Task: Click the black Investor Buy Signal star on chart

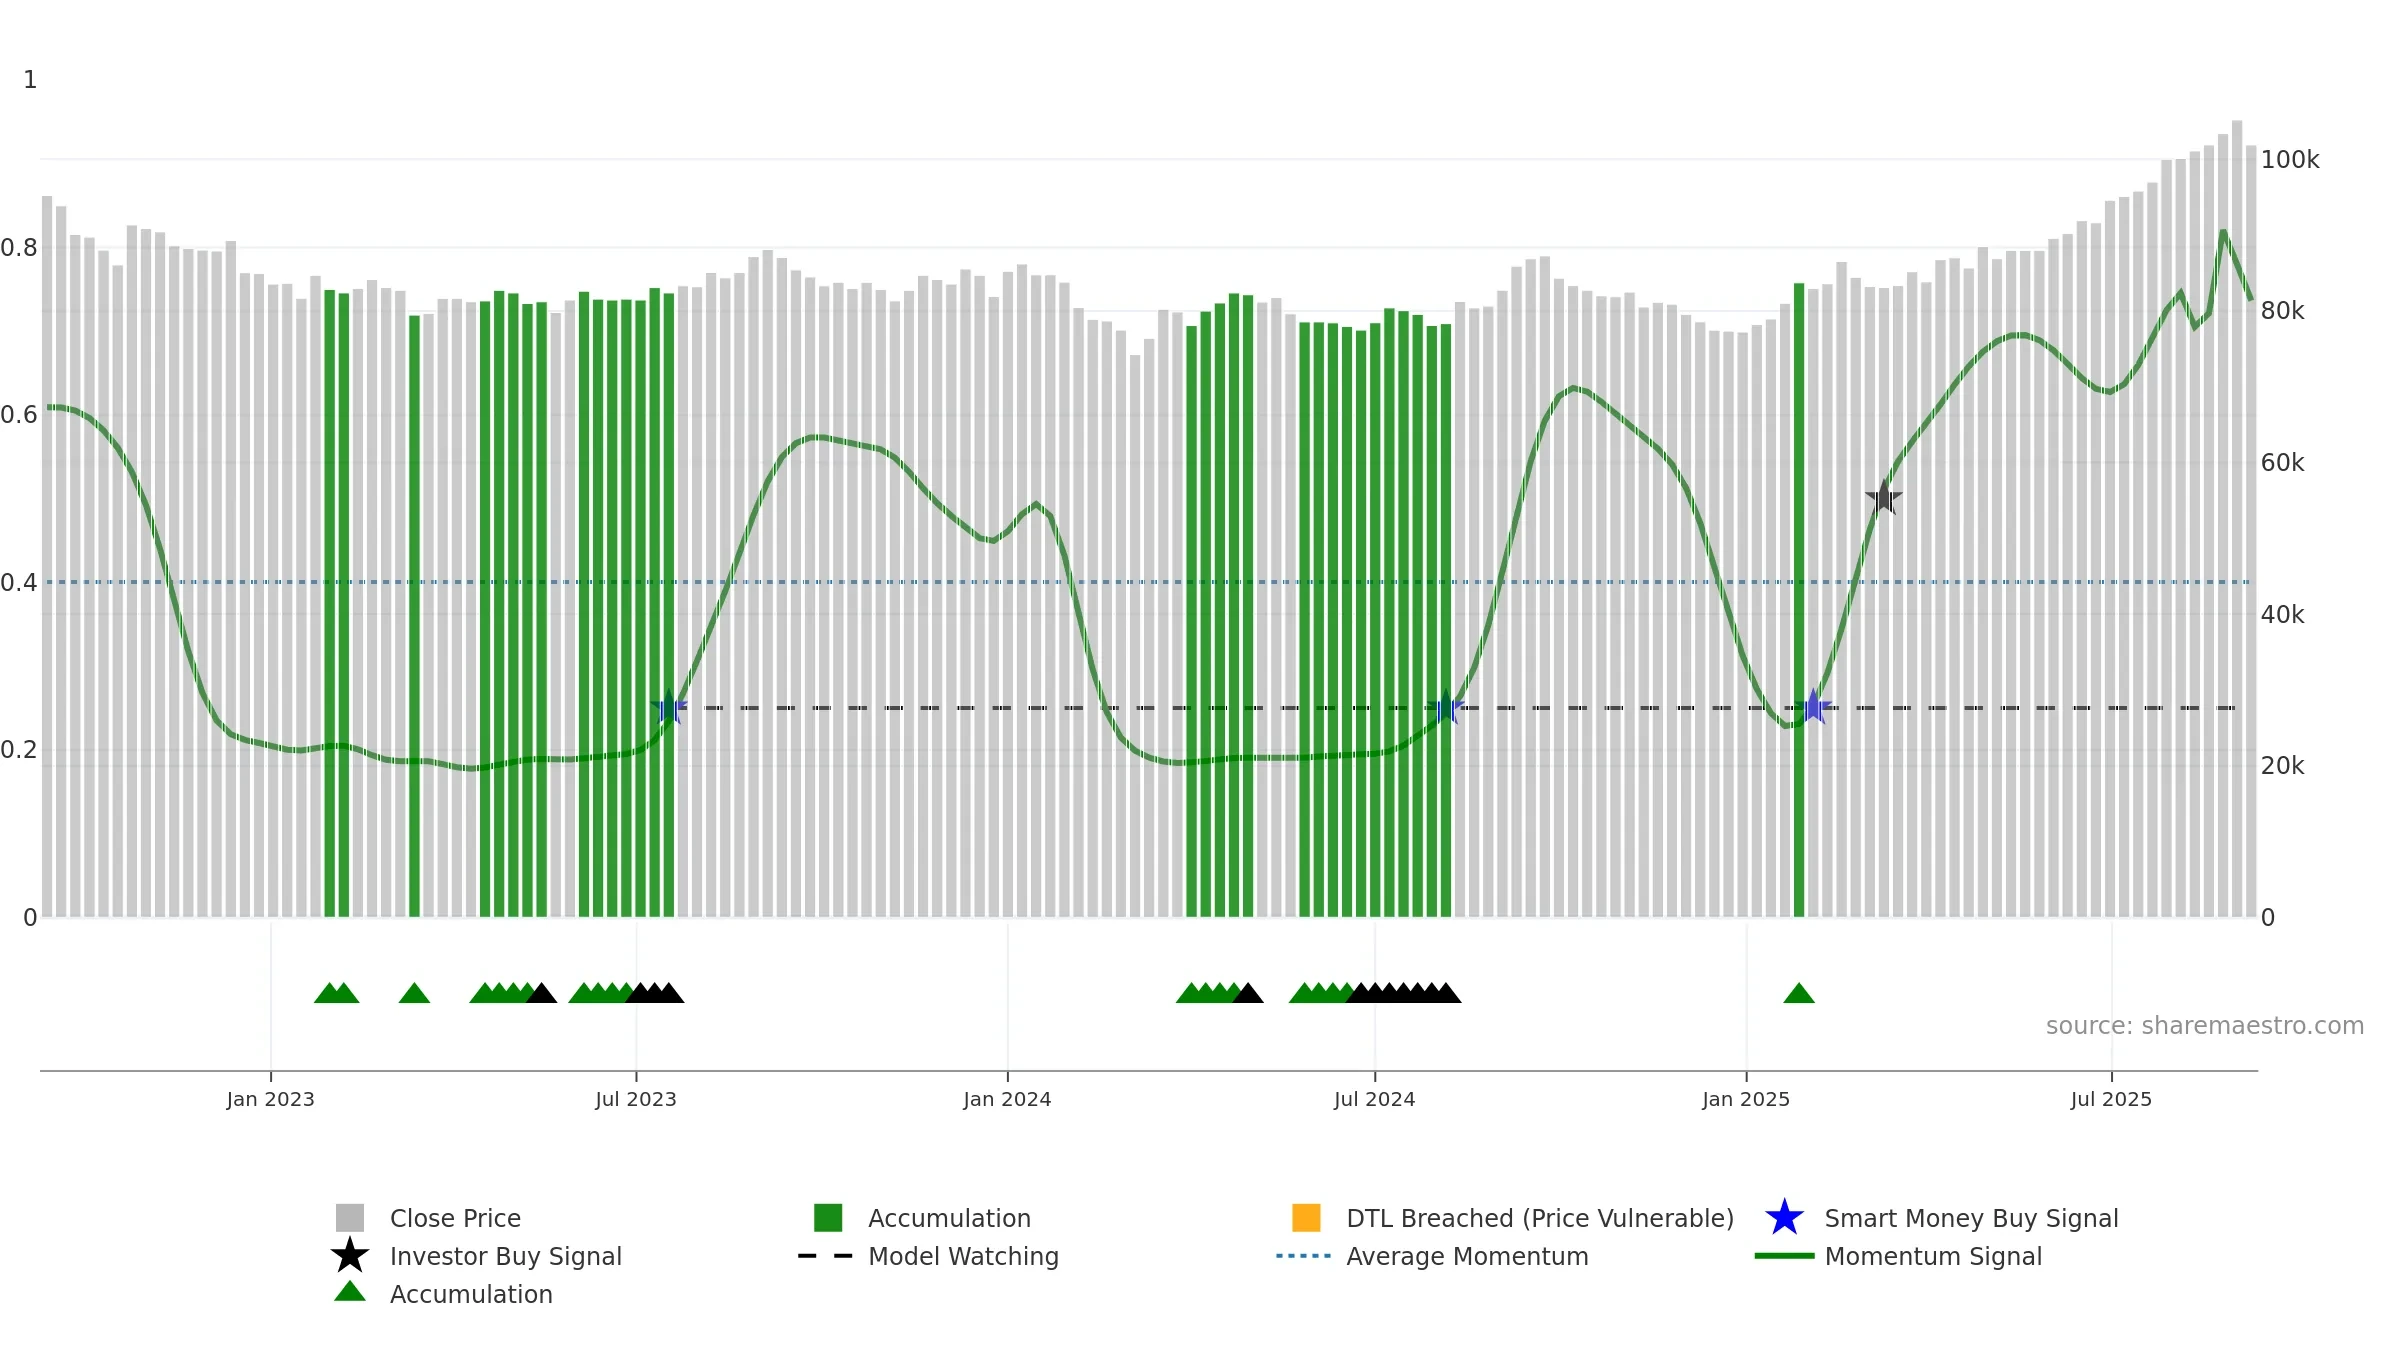Action: pyautogui.click(x=1884, y=497)
